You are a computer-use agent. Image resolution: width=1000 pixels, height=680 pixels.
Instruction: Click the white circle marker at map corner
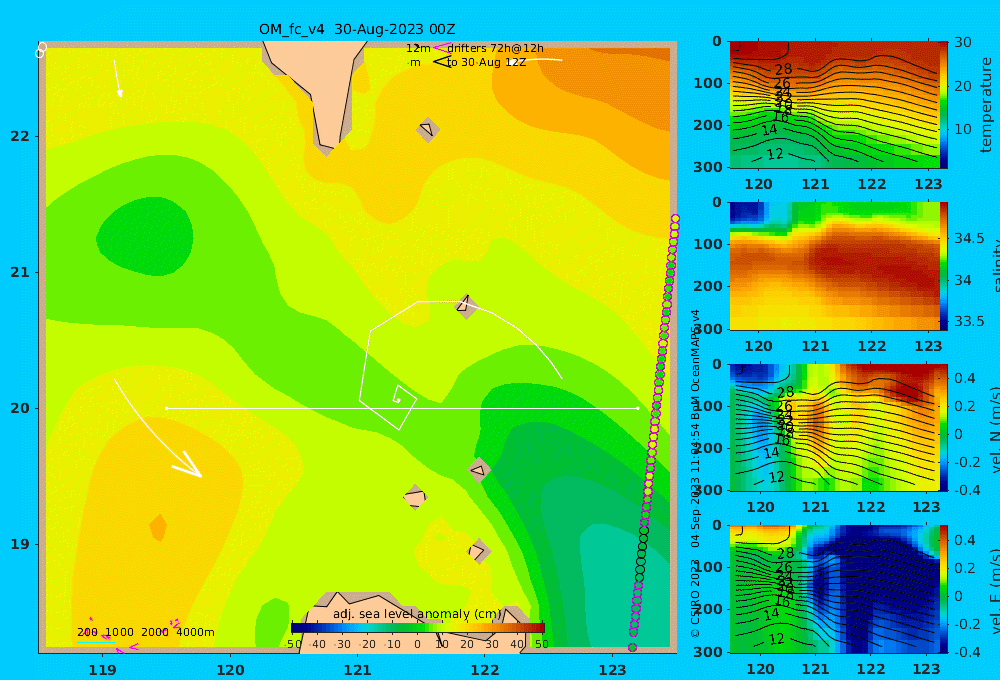tap(40, 50)
